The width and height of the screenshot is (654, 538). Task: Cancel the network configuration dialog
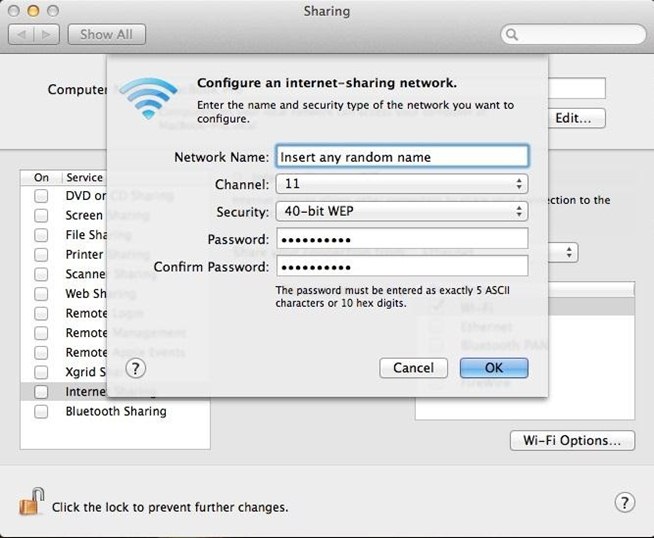tap(413, 368)
